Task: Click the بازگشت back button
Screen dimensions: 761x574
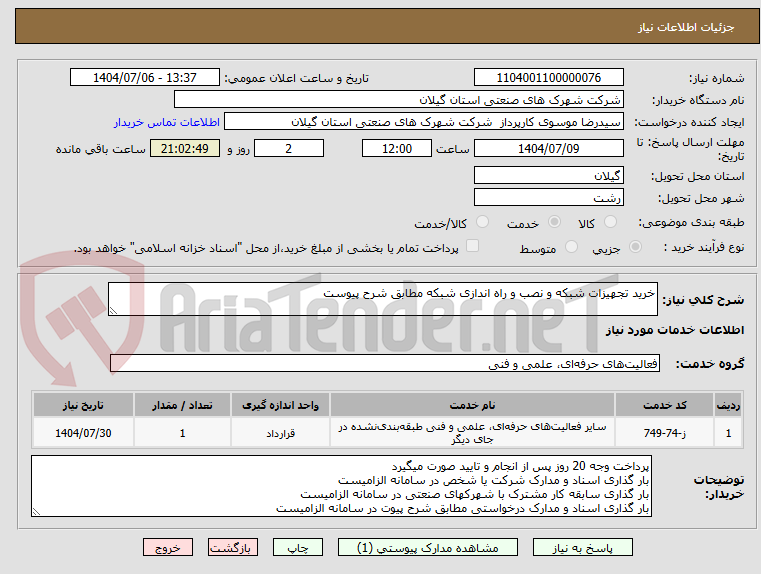Action: click(232, 547)
